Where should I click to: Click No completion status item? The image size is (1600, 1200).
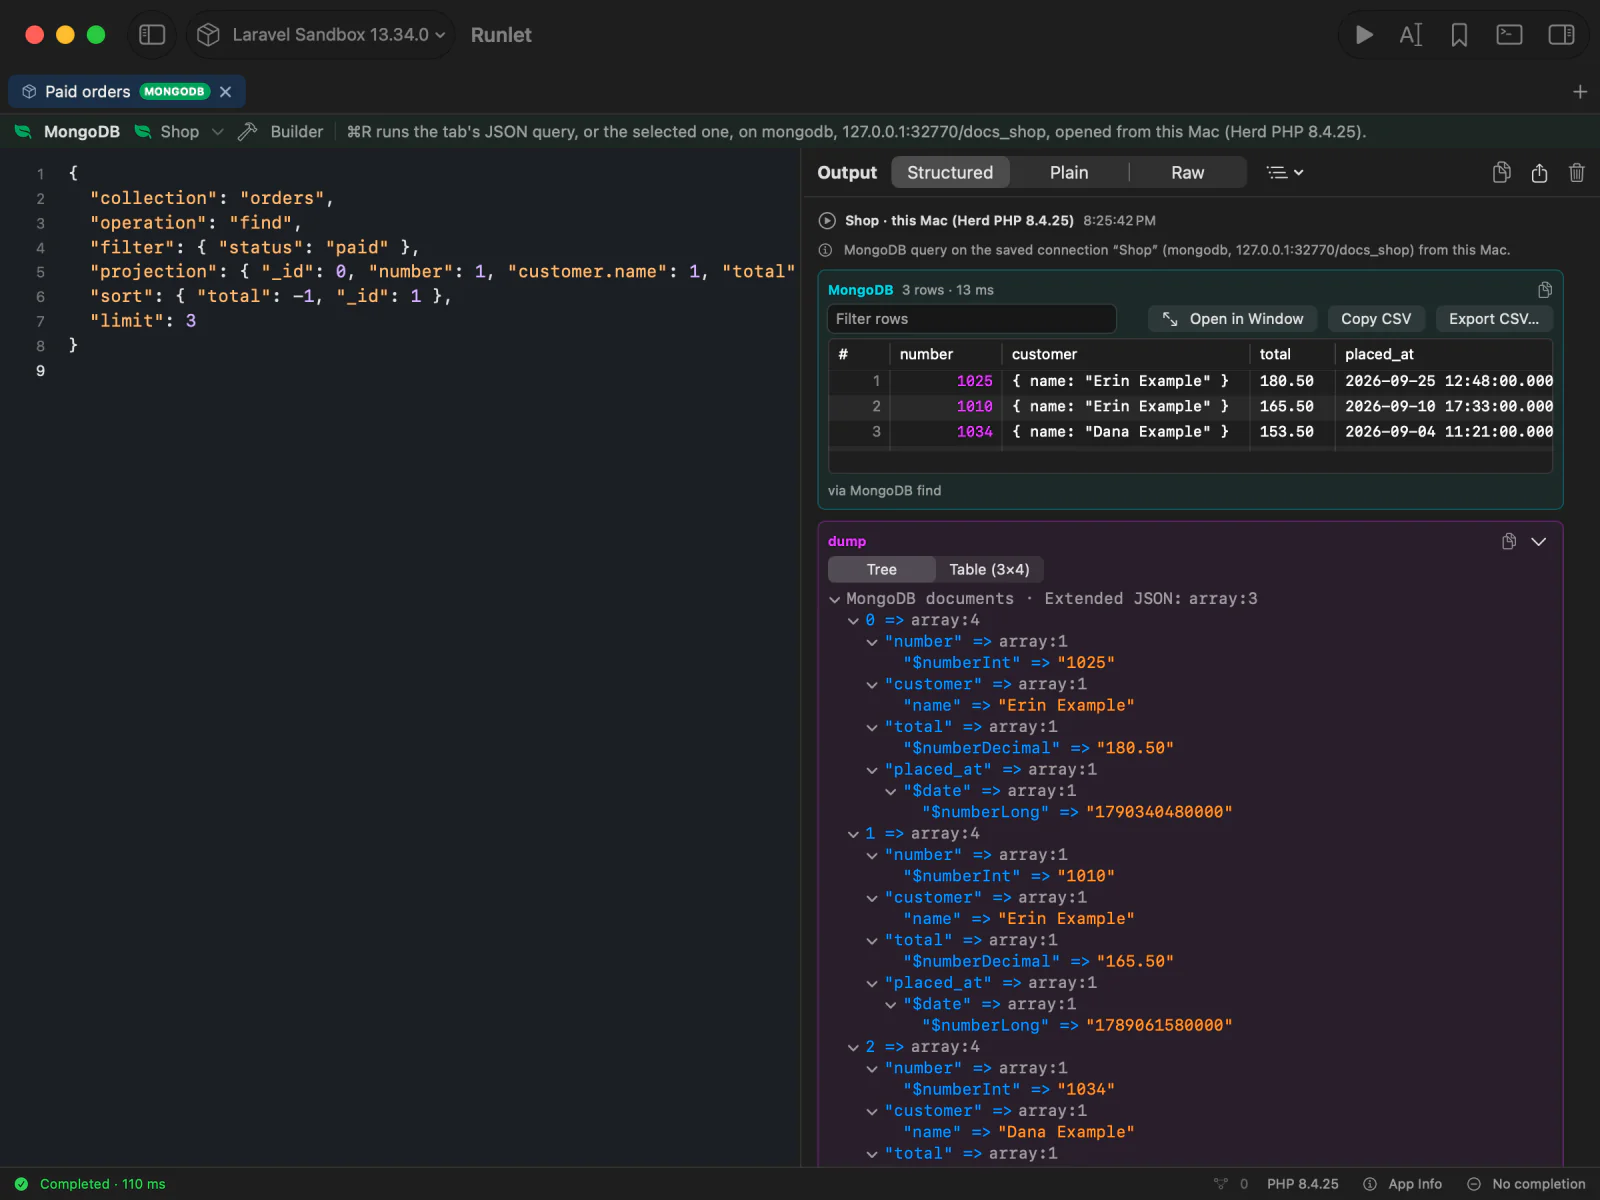tap(1526, 1184)
